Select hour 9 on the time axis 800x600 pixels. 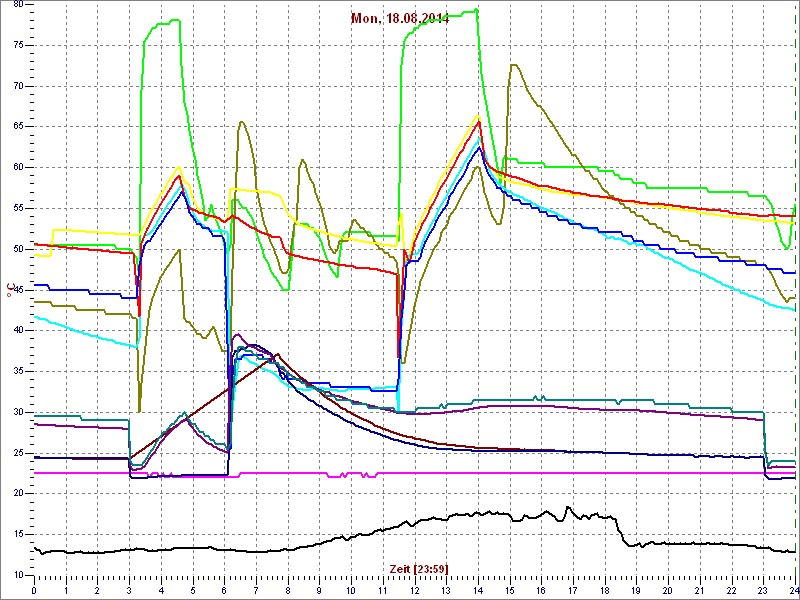click(x=319, y=590)
